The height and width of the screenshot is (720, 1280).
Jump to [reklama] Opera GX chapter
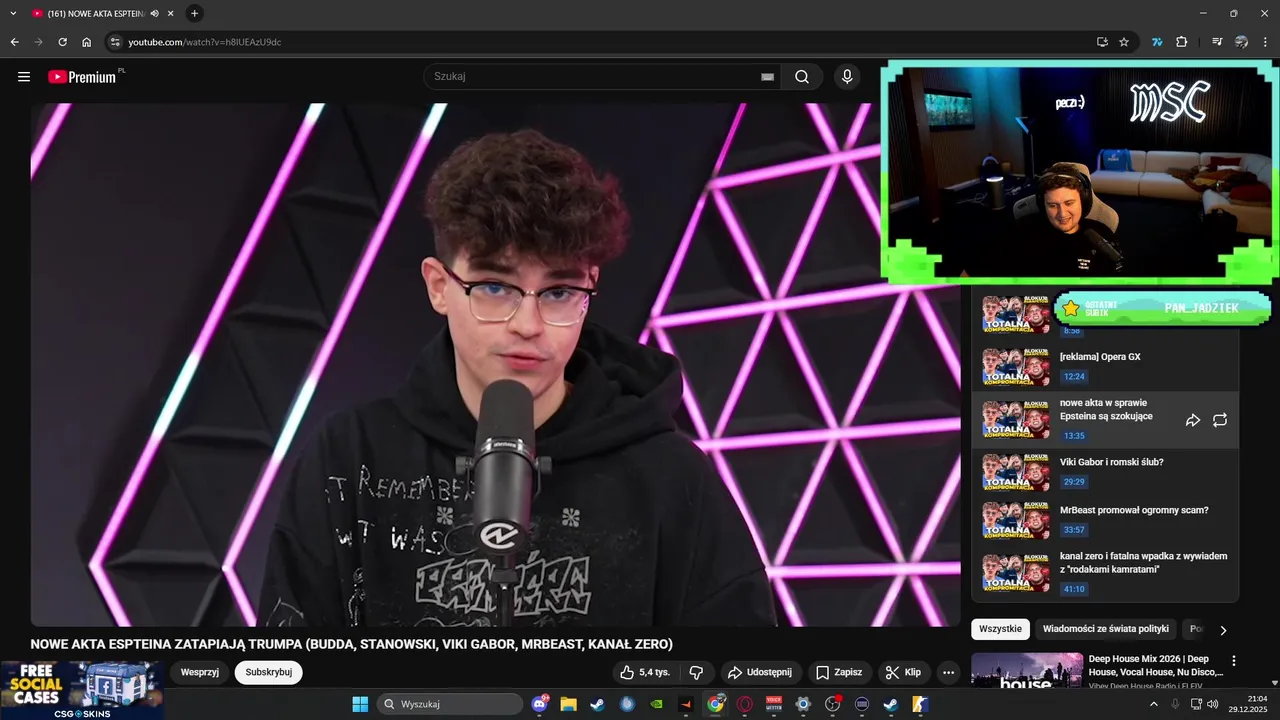(1105, 366)
